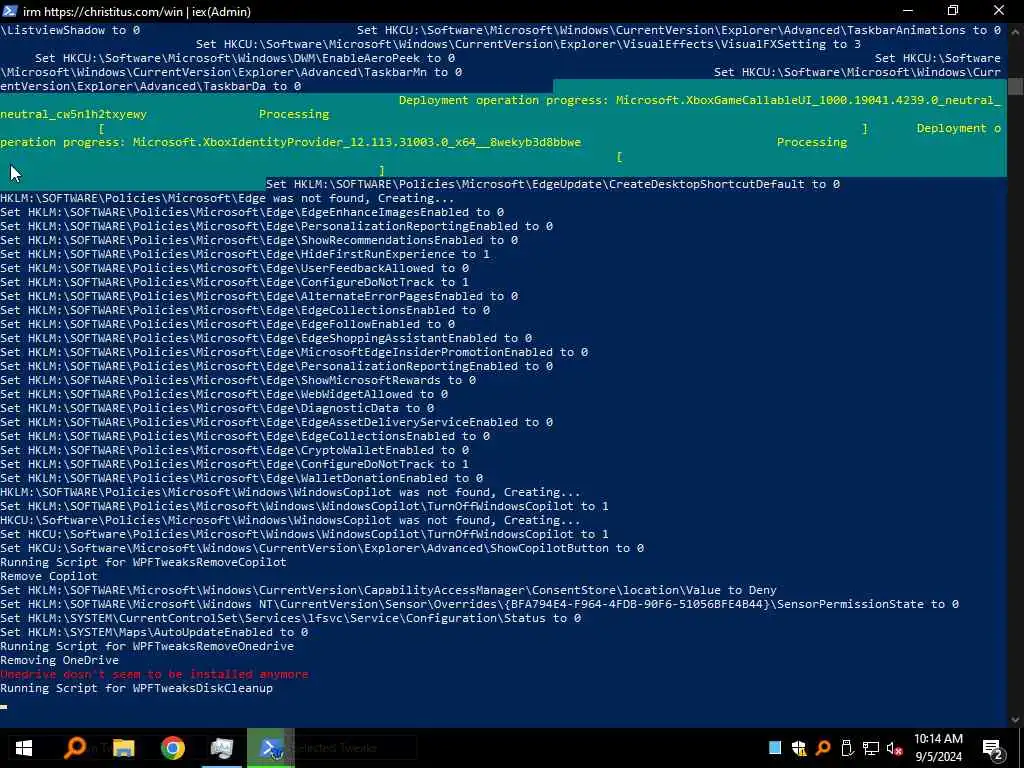Click the window title 'irm https://christitus.com/win'

(136, 12)
